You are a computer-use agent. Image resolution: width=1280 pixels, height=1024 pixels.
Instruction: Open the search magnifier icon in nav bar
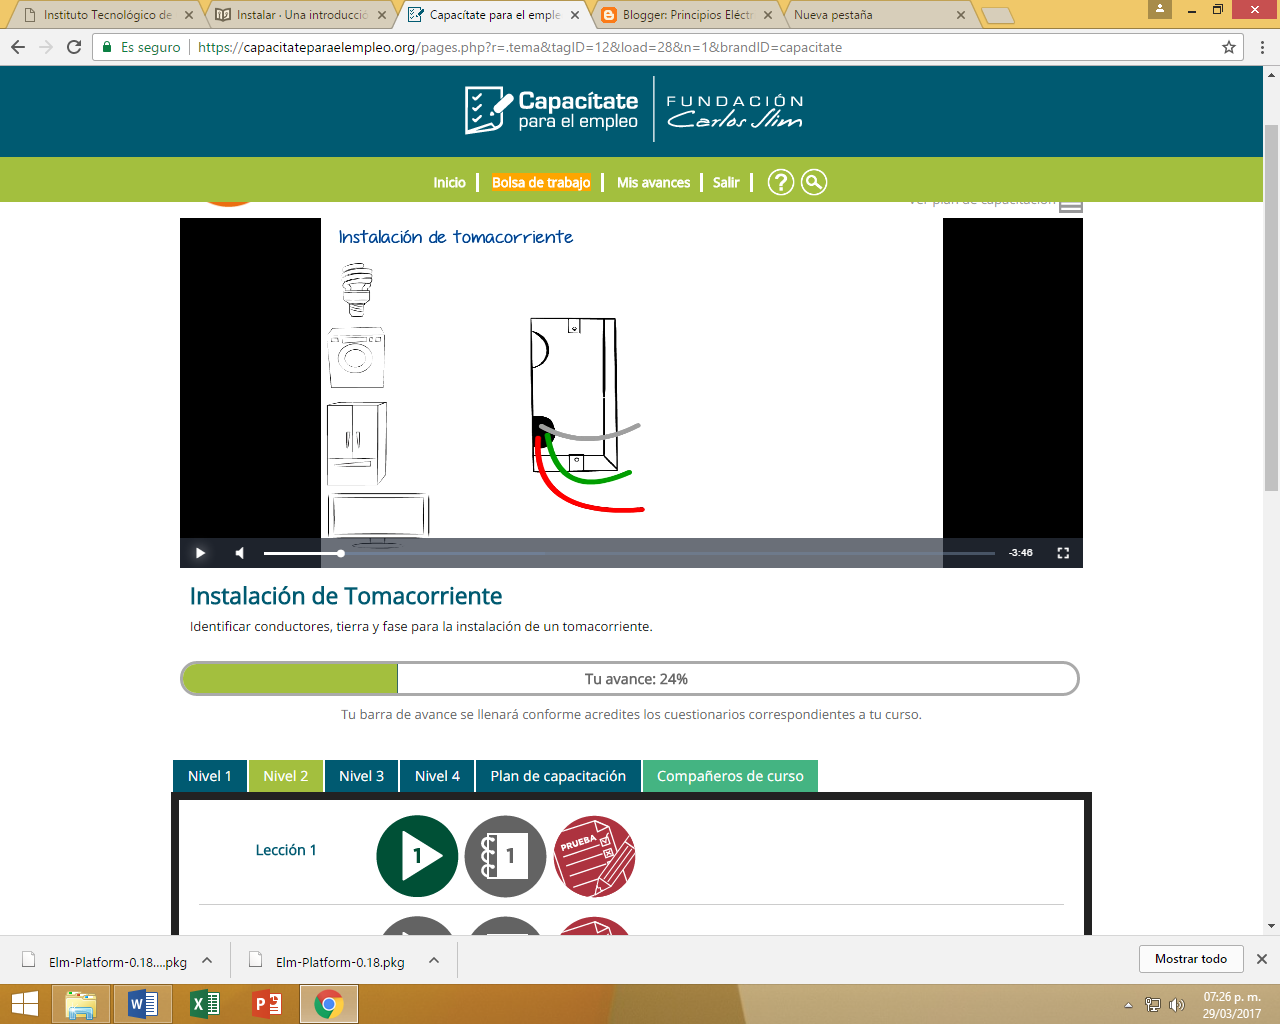pos(814,182)
